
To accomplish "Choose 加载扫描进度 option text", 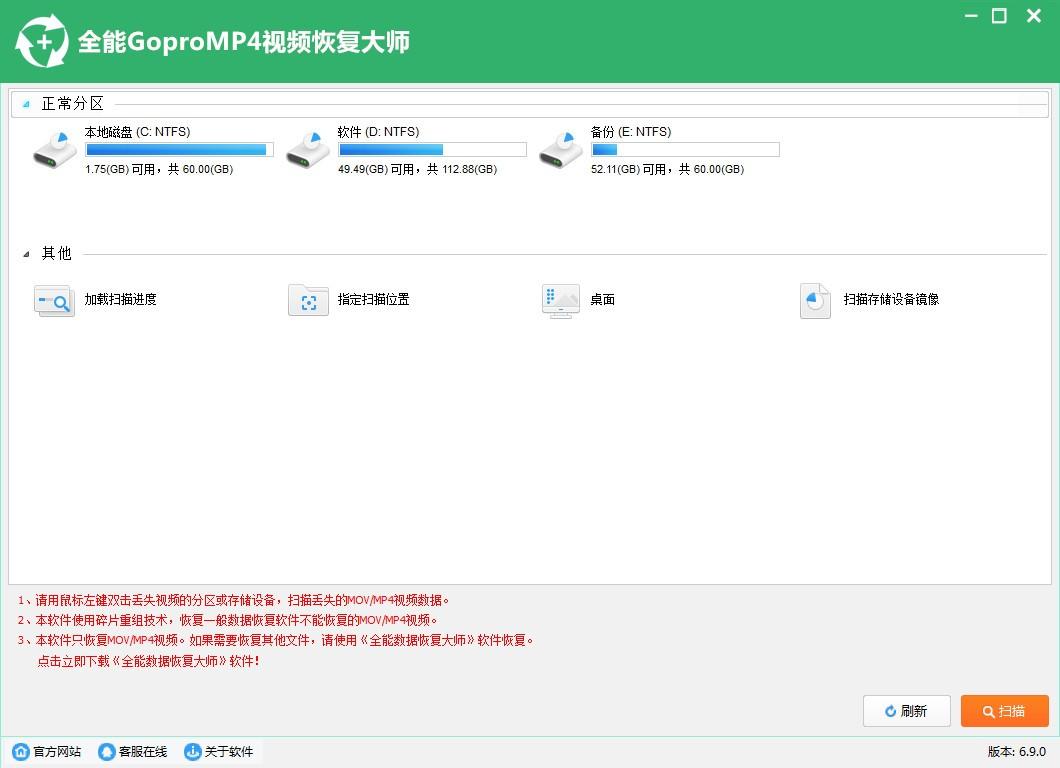I will (120, 299).
